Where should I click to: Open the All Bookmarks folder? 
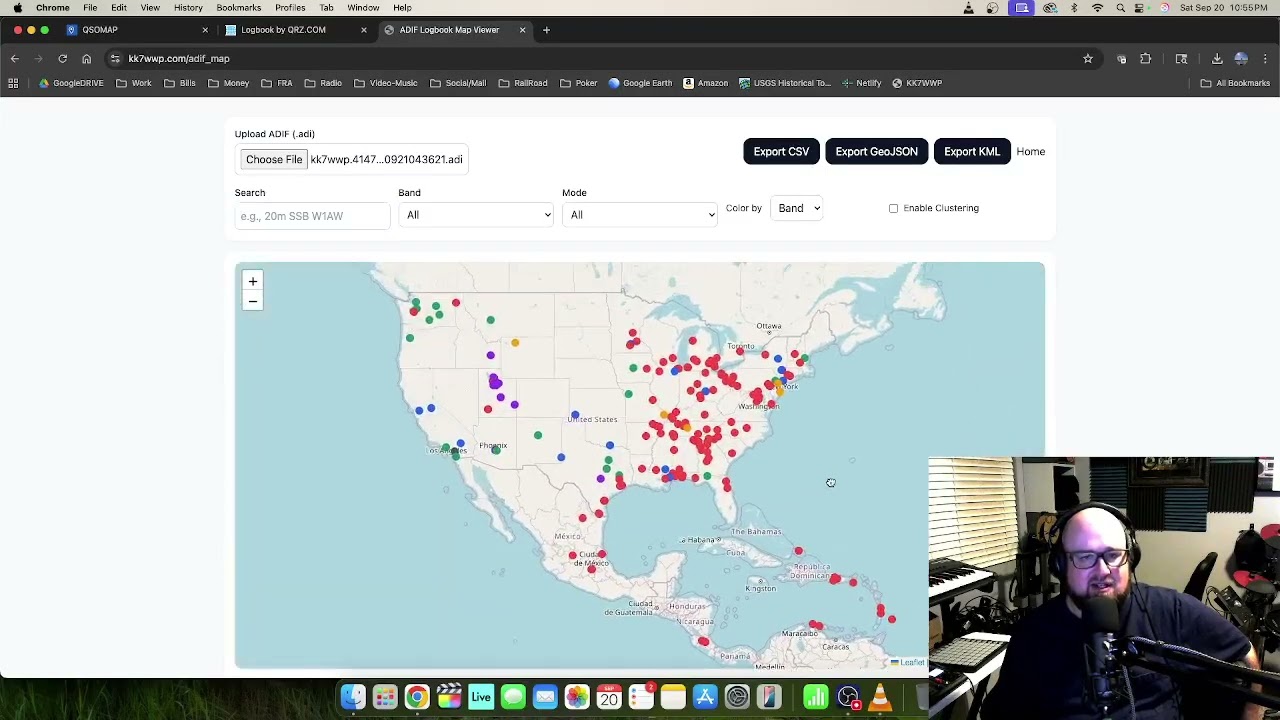tap(1235, 83)
